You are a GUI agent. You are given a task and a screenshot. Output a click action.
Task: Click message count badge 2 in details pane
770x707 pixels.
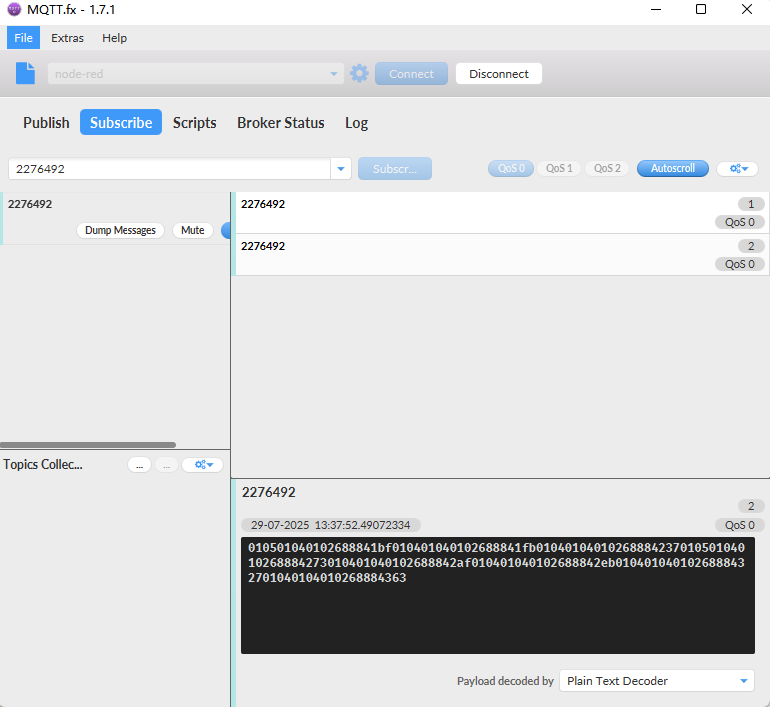751,506
